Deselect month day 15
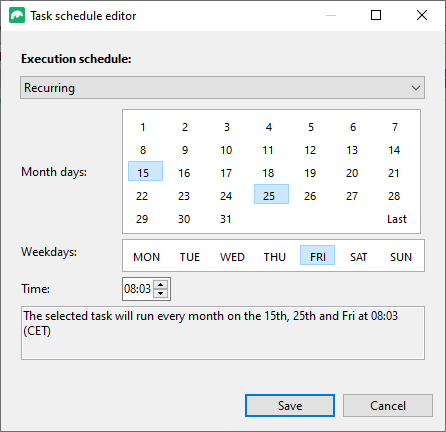Screen dimensions: 446x432 (x=145, y=171)
